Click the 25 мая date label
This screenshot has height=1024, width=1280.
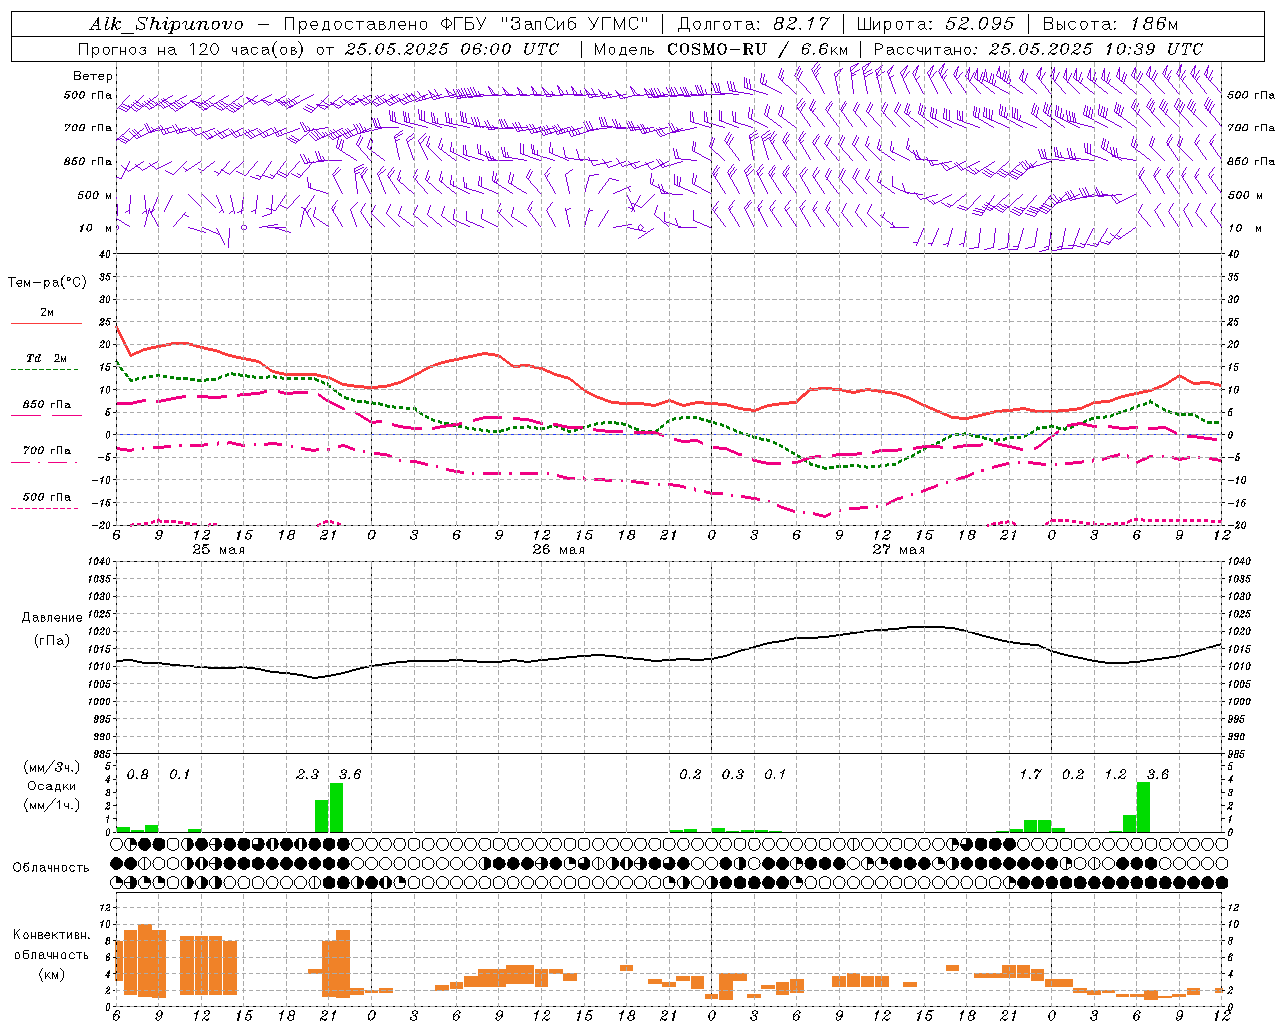219,550
